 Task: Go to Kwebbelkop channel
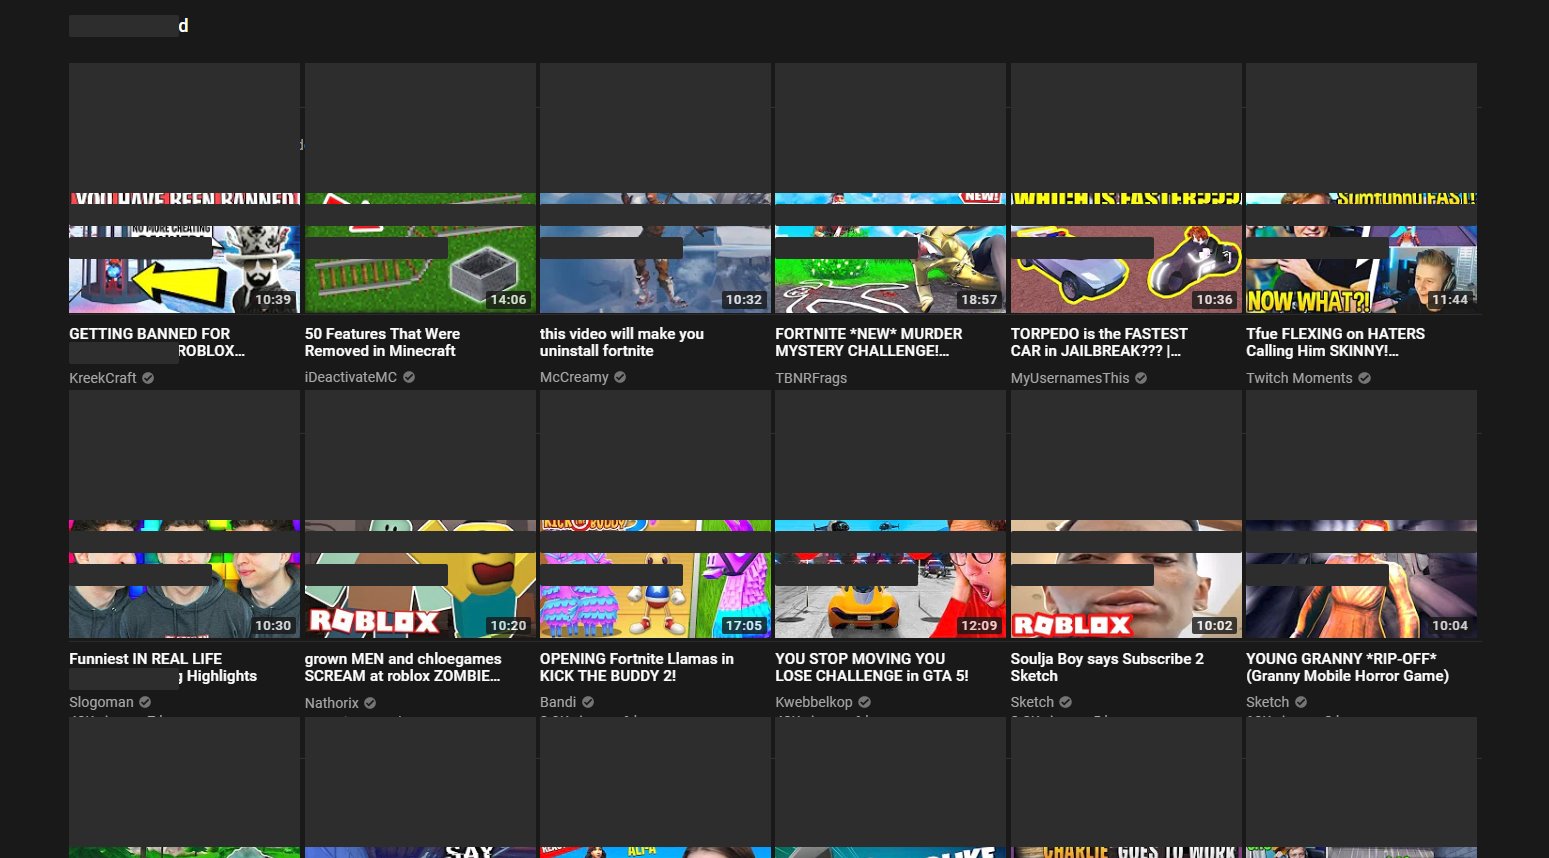click(814, 702)
